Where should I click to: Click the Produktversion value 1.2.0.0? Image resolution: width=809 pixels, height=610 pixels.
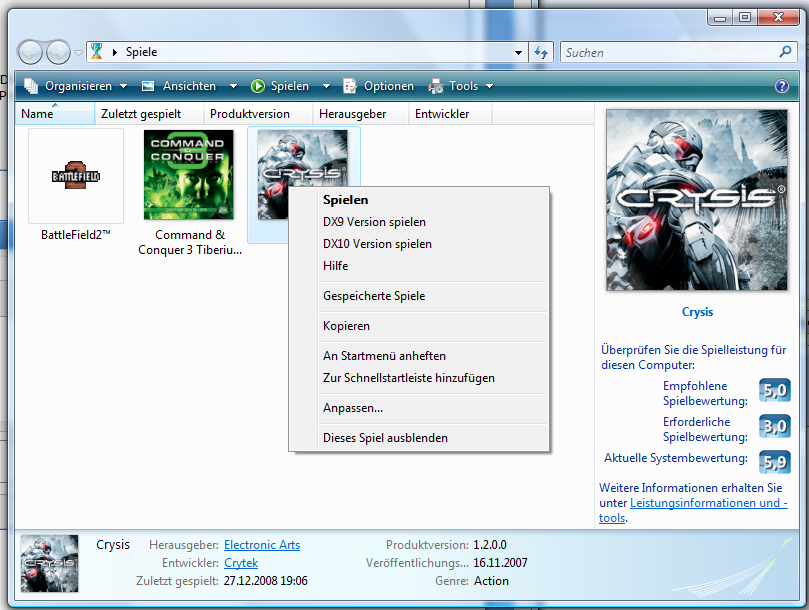(490, 545)
